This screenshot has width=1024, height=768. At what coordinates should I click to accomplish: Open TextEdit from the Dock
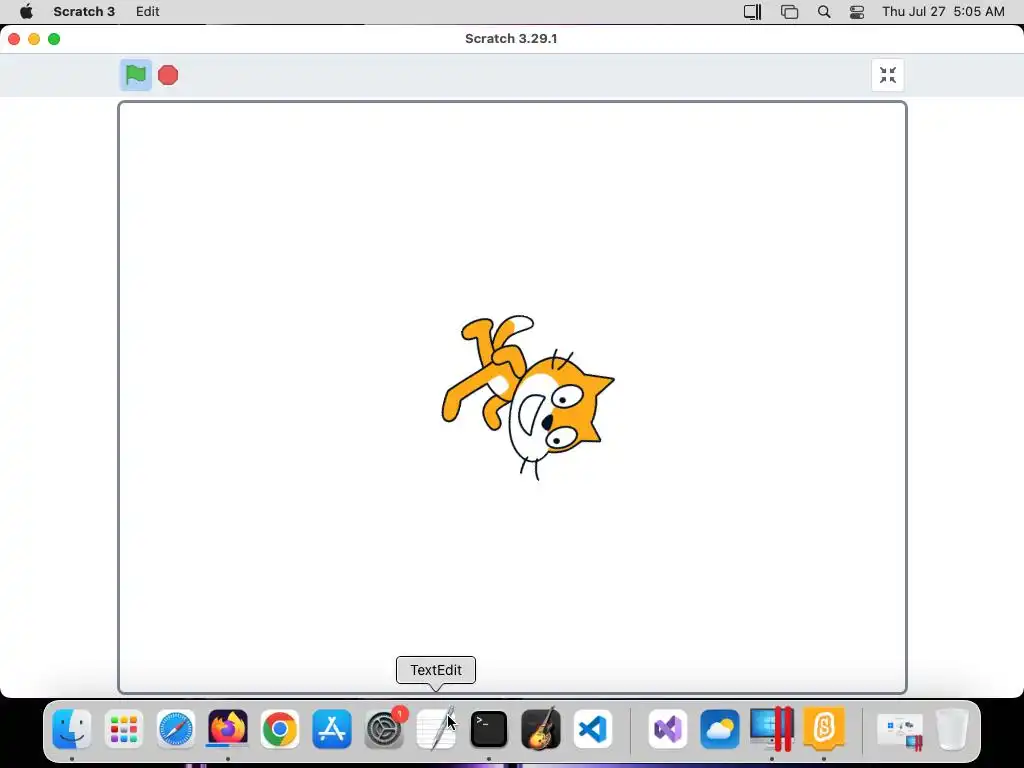click(436, 729)
